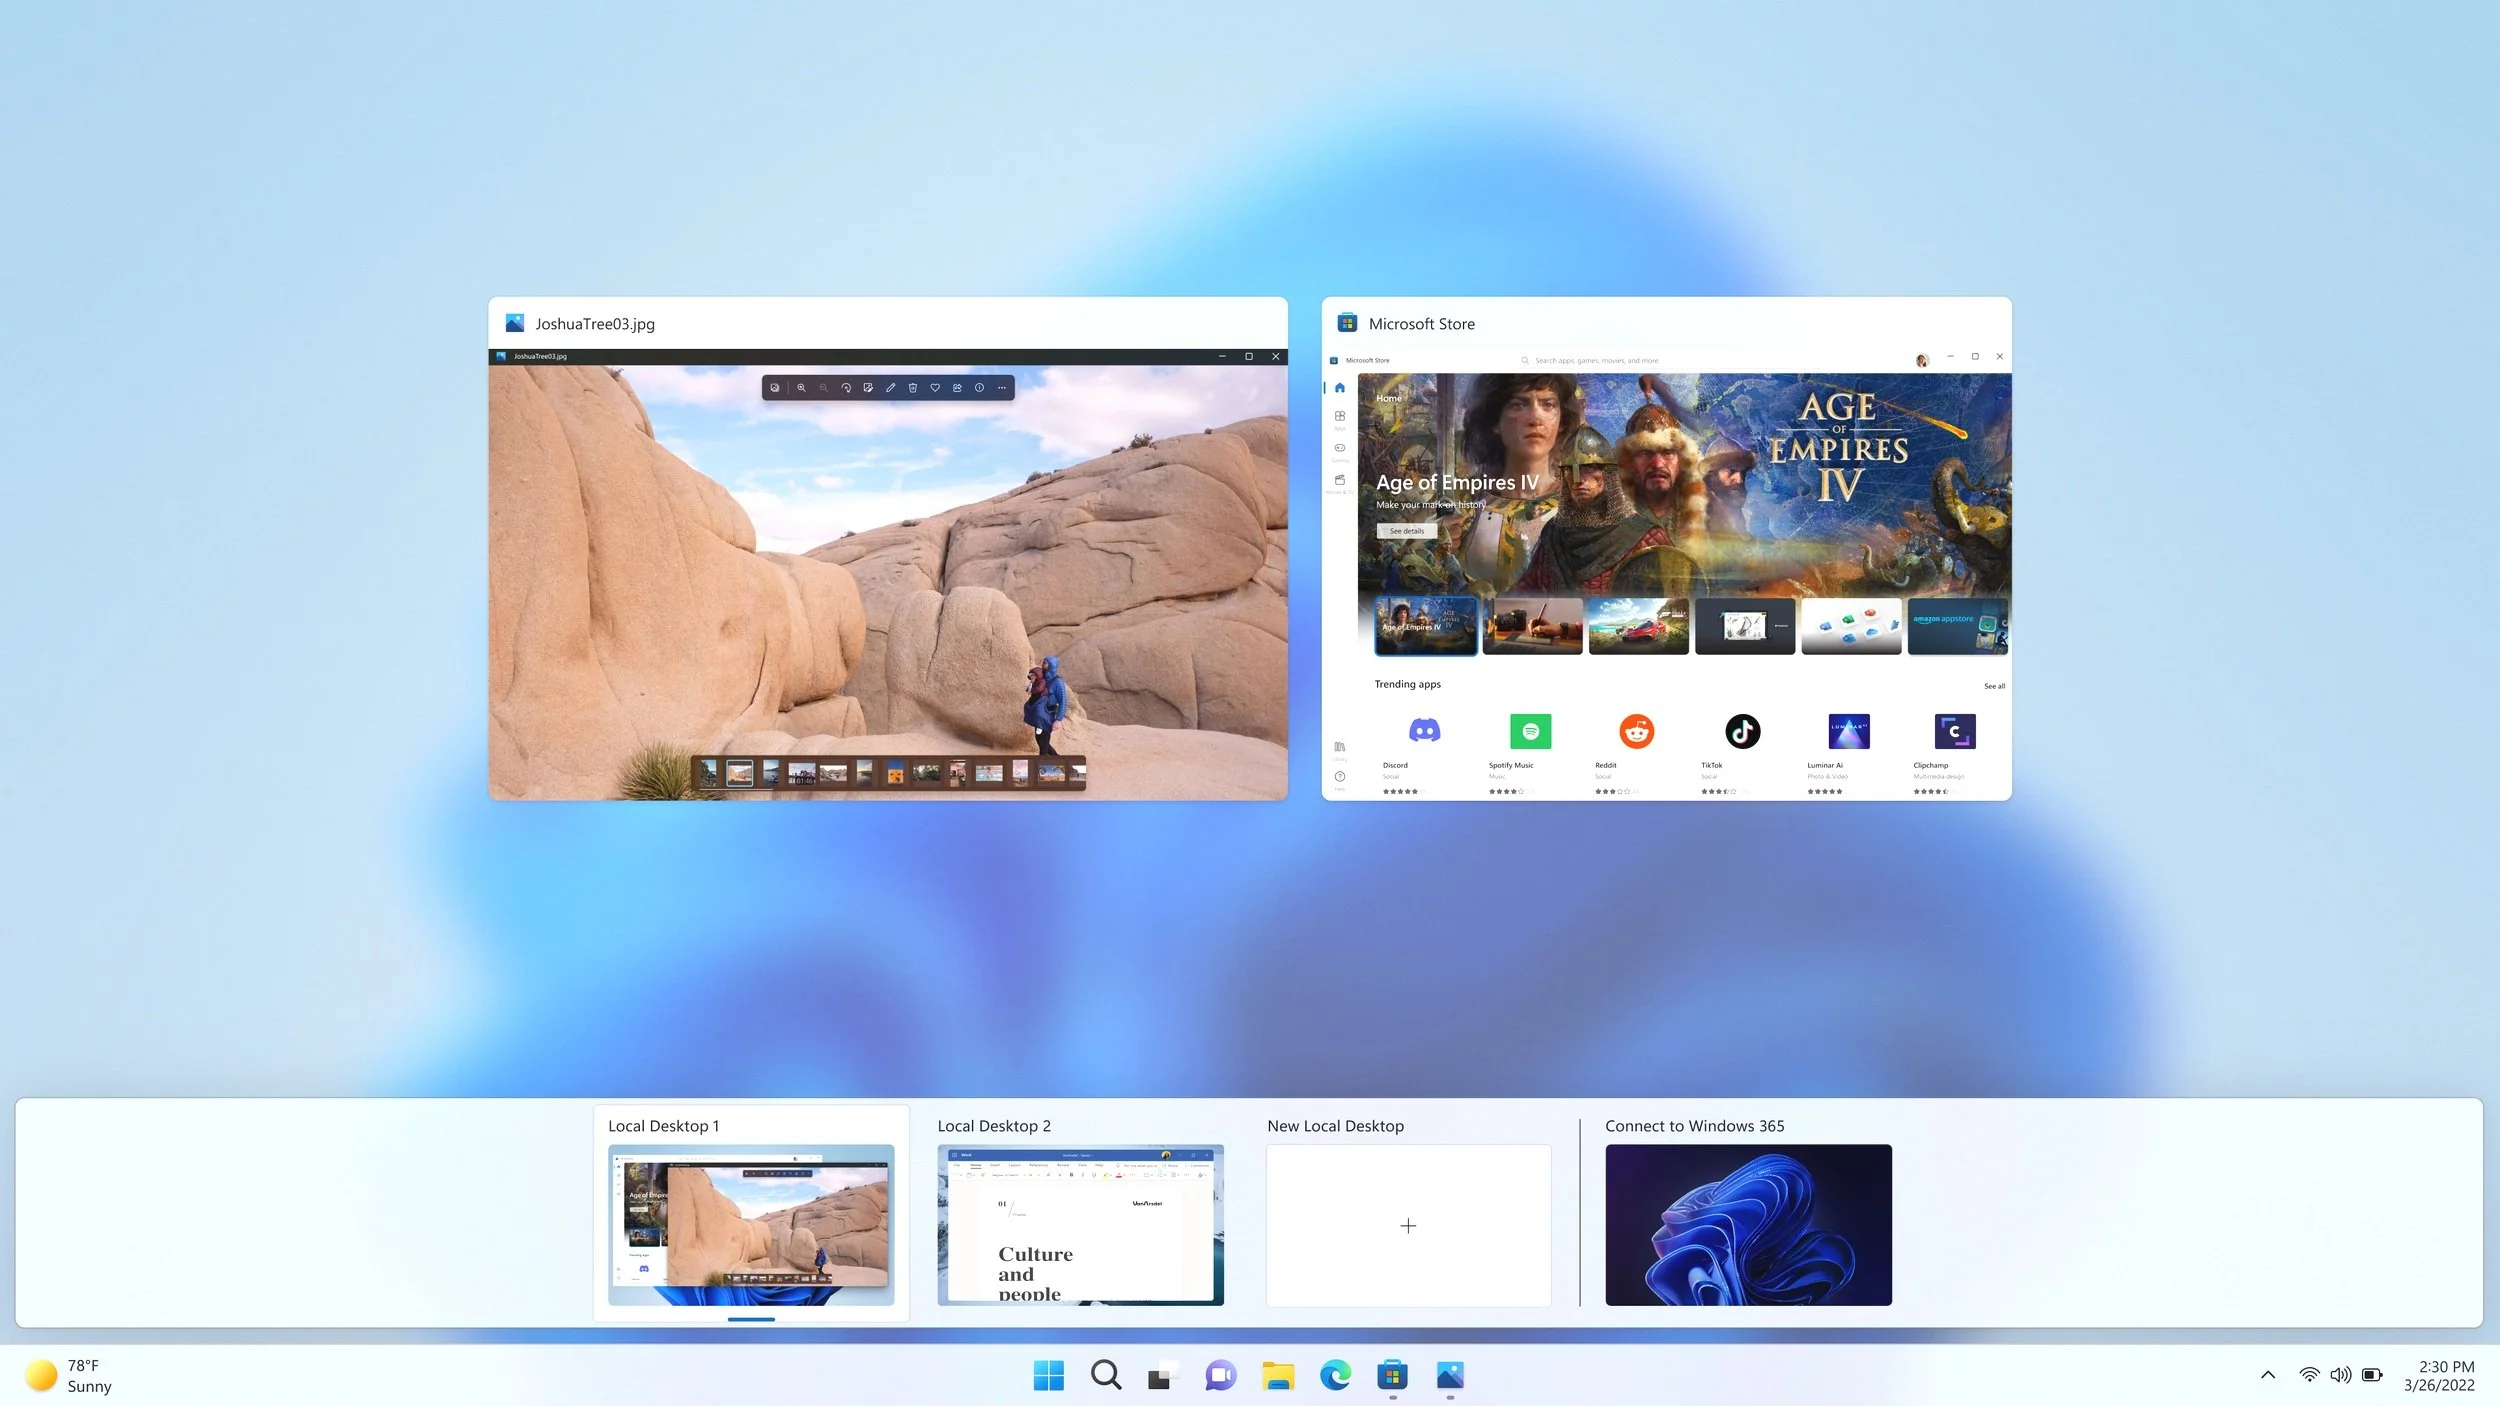This screenshot has height=1406, width=2500.
Task: Favorite the photo with the heart toggle
Action: coord(935,388)
